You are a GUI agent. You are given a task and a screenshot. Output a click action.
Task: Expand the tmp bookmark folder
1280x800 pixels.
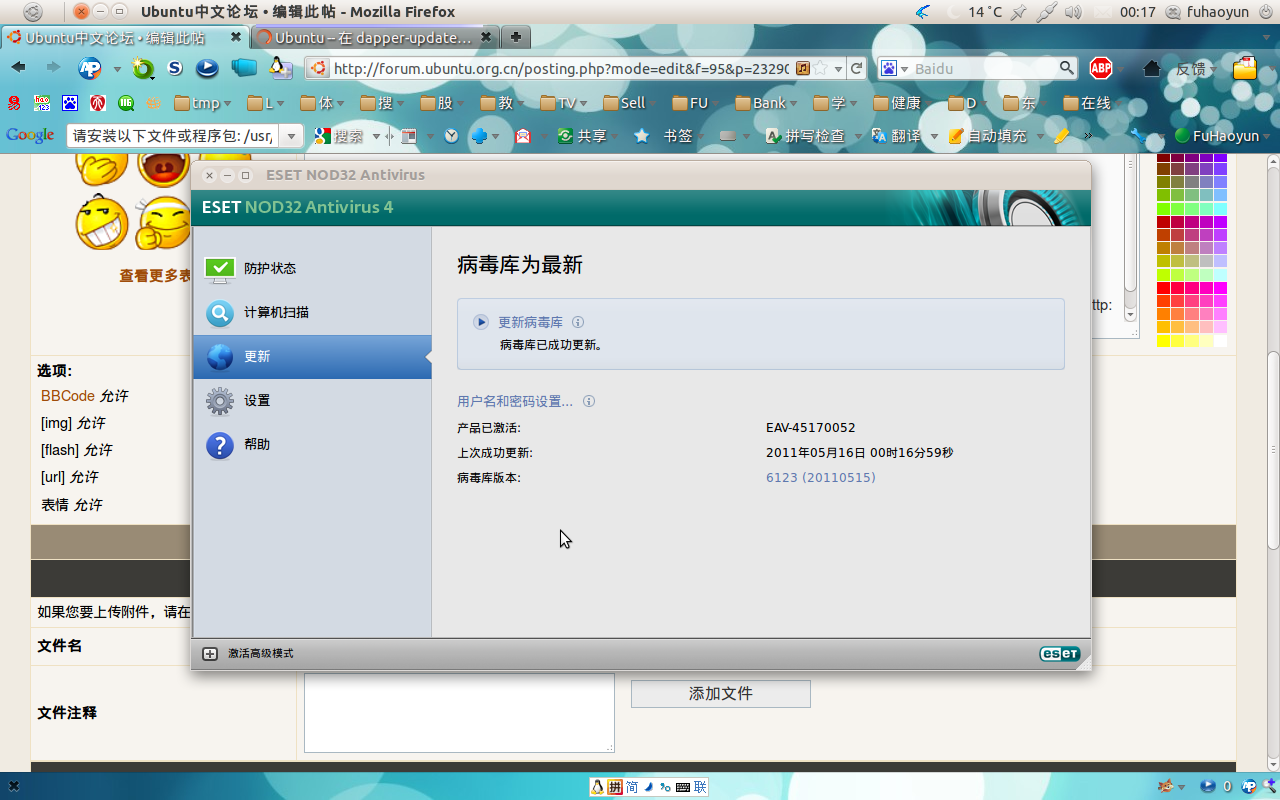pyautogui.click(x=203, y=103)
